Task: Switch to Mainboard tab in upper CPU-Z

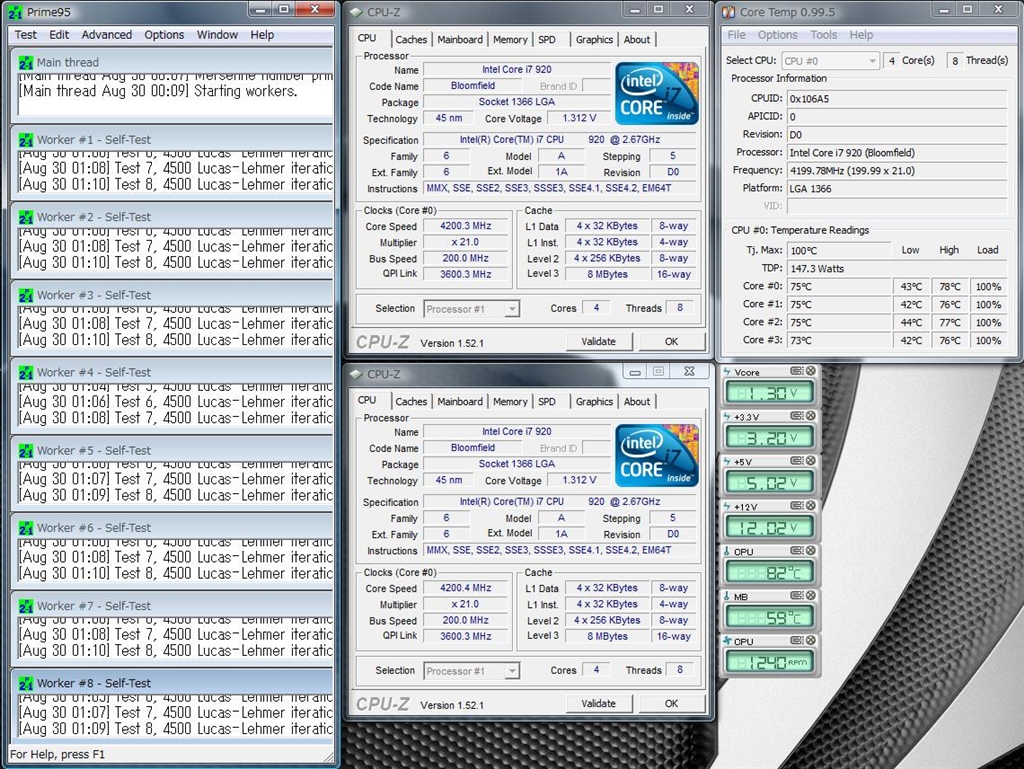Action: point(460,40)
